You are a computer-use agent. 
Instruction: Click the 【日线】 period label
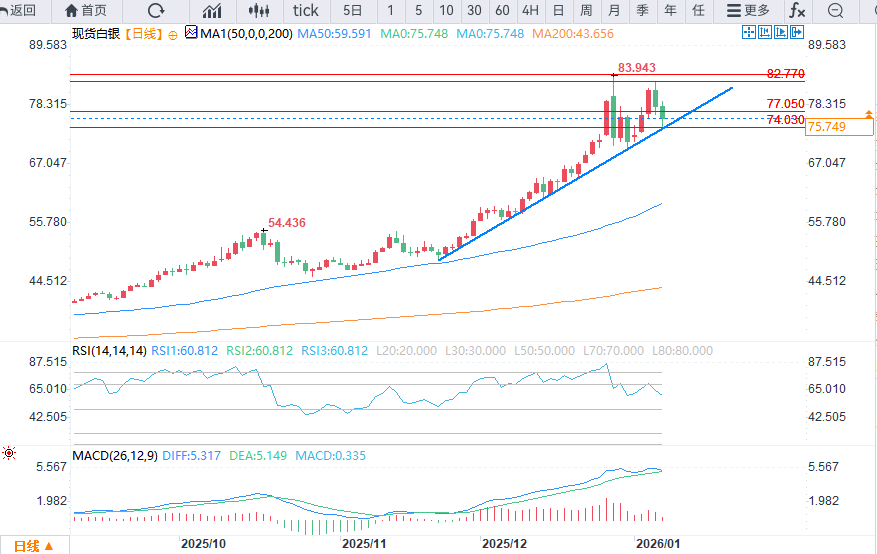point(143,34)
